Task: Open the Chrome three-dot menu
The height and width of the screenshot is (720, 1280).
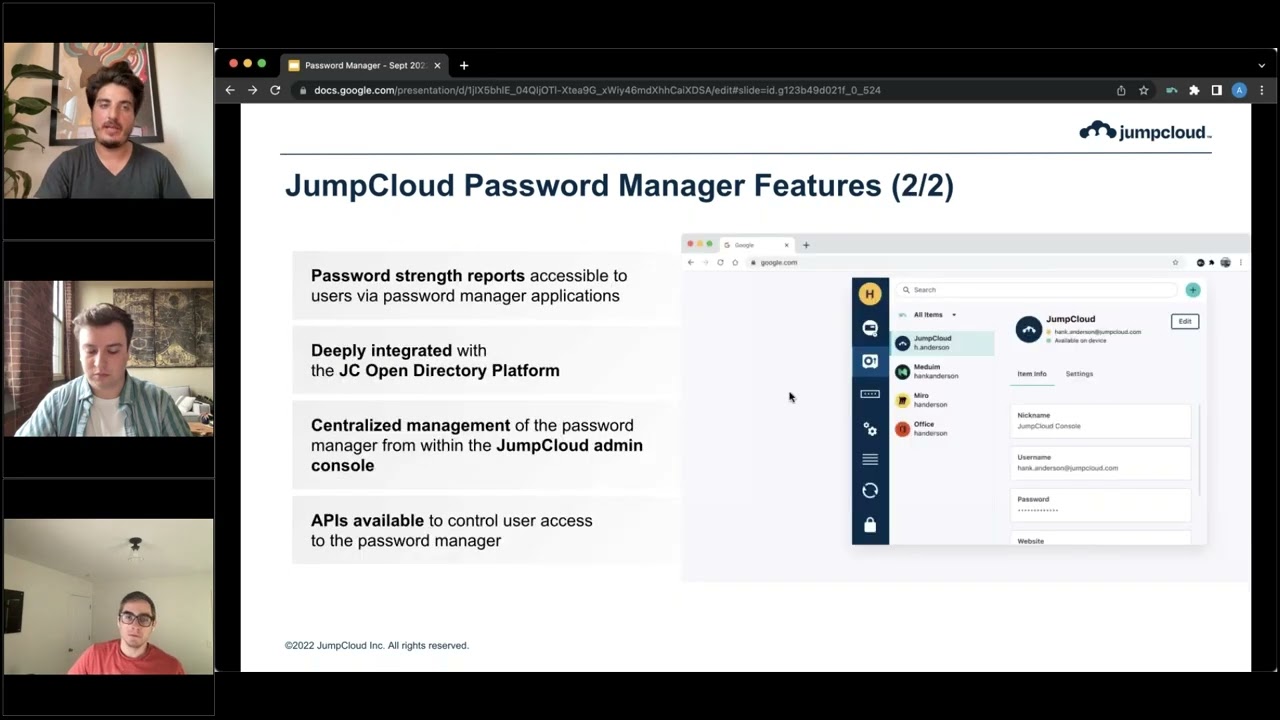Action: pos(1261,90)
